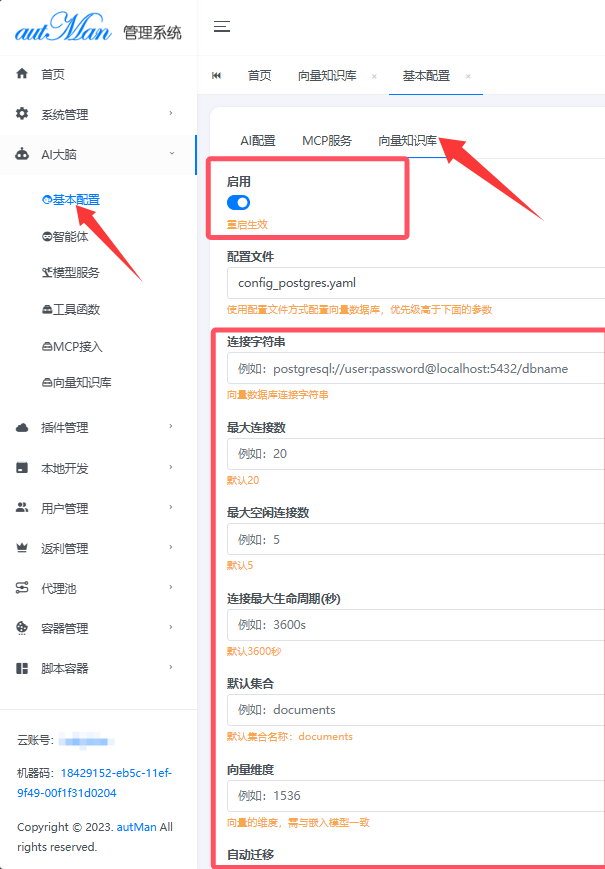Click the 向量维度 input field
The height and width of the screenshot is (869, 605).
pos(415,796)
